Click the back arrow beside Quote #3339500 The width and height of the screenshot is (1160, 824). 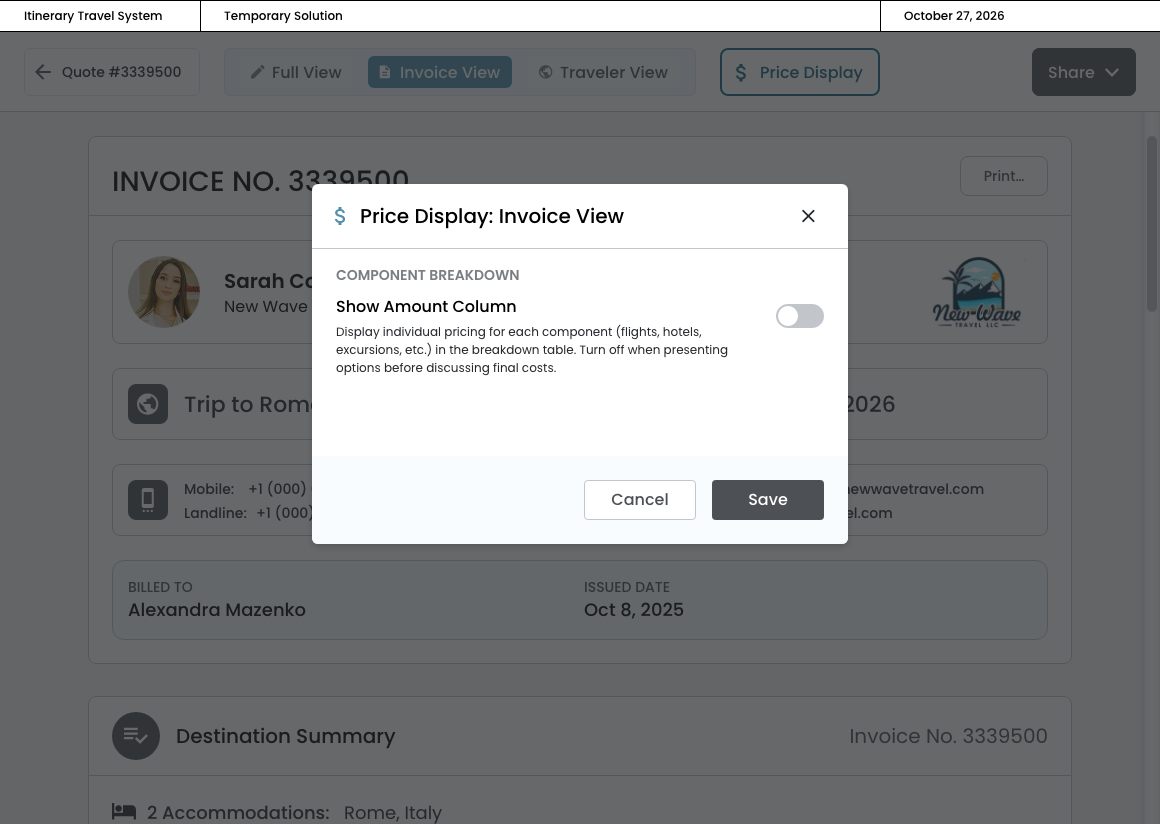pyautogui.click(x=43, y=72)
